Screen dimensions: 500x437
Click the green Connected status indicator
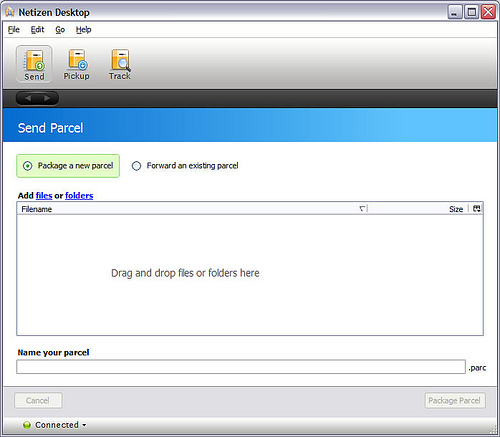coord(27,425)
